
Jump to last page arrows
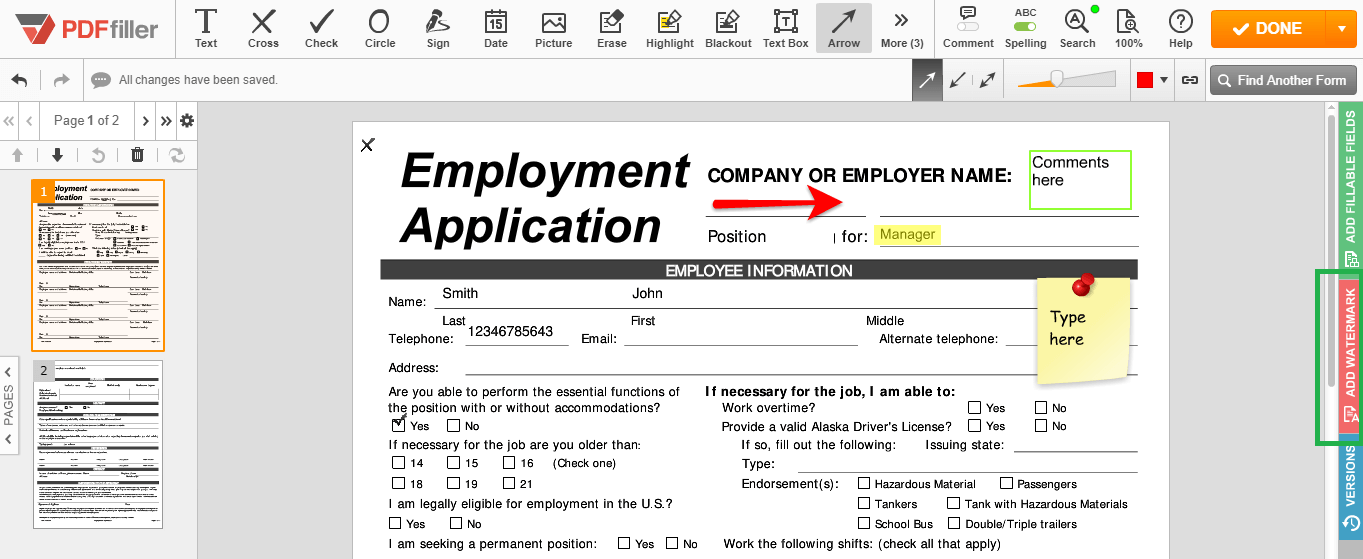(166, 121)
